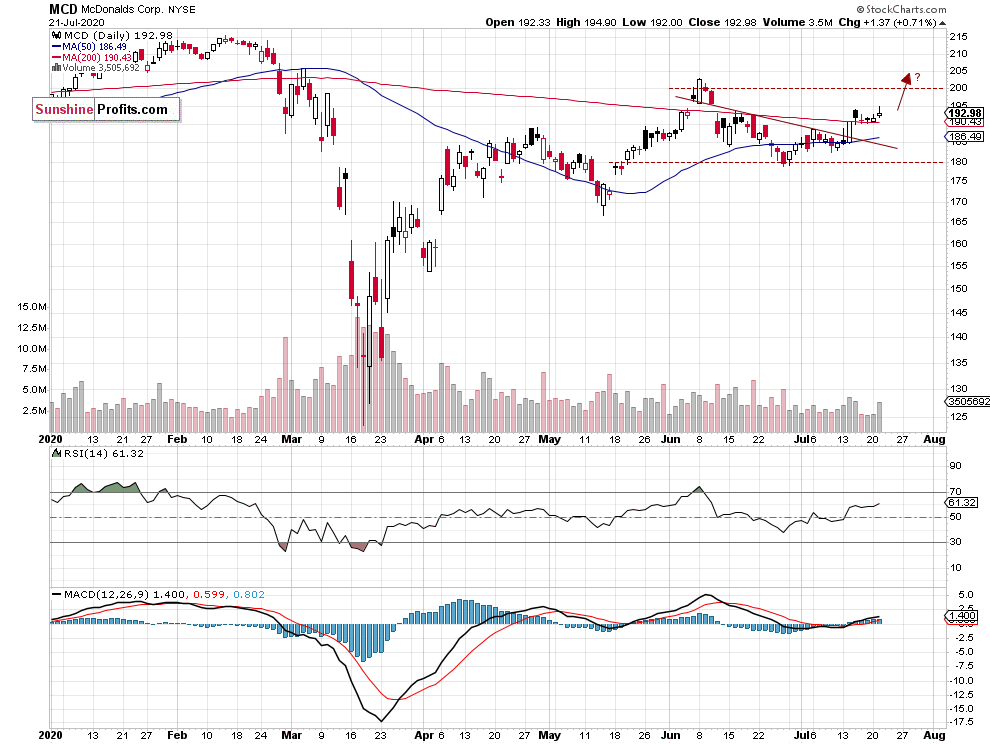Click the NYSE exchange label
The width and height of the screenshot is (990, 744).
[182, 9]
